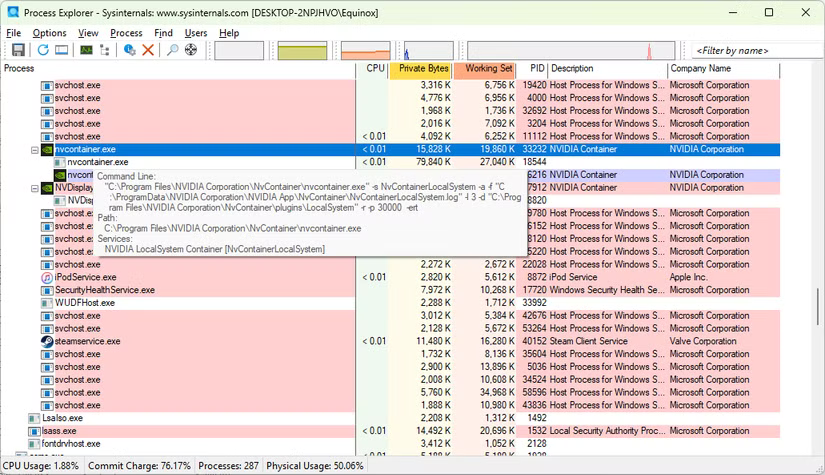
Task: Select the steamservice.exe Steam icon
Action: [46, 341]
